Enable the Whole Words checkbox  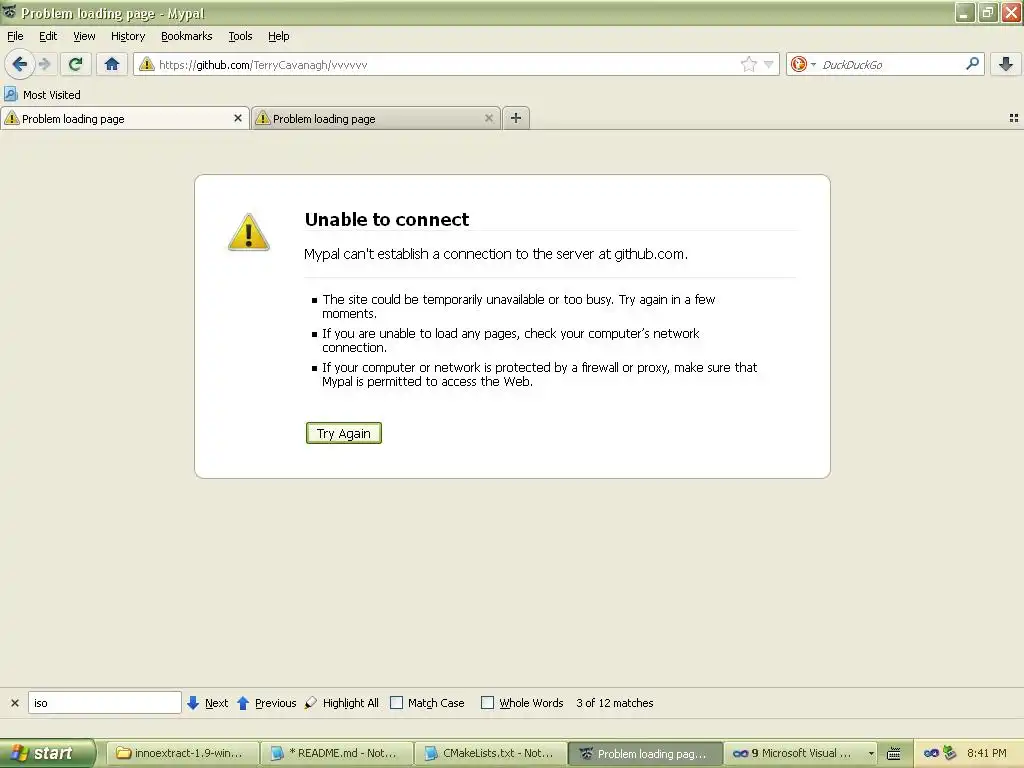coord(487,703)
